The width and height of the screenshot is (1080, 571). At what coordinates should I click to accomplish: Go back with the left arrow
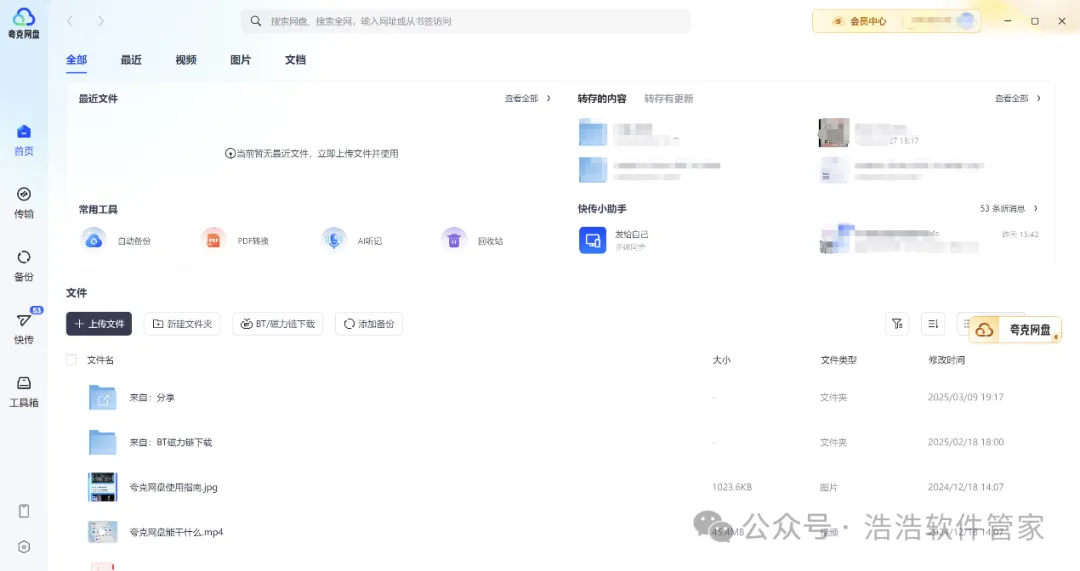click(70, 21)
